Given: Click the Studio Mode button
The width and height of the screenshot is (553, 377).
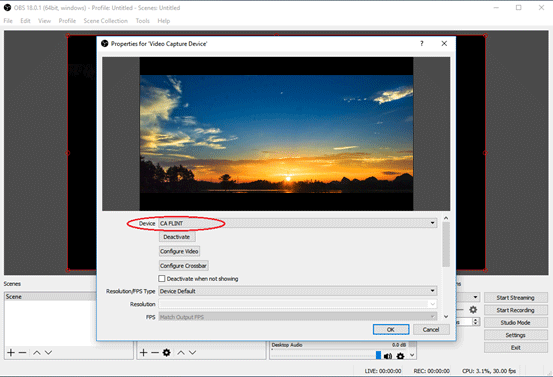Looking at the screenshot, I should (515, 322).
